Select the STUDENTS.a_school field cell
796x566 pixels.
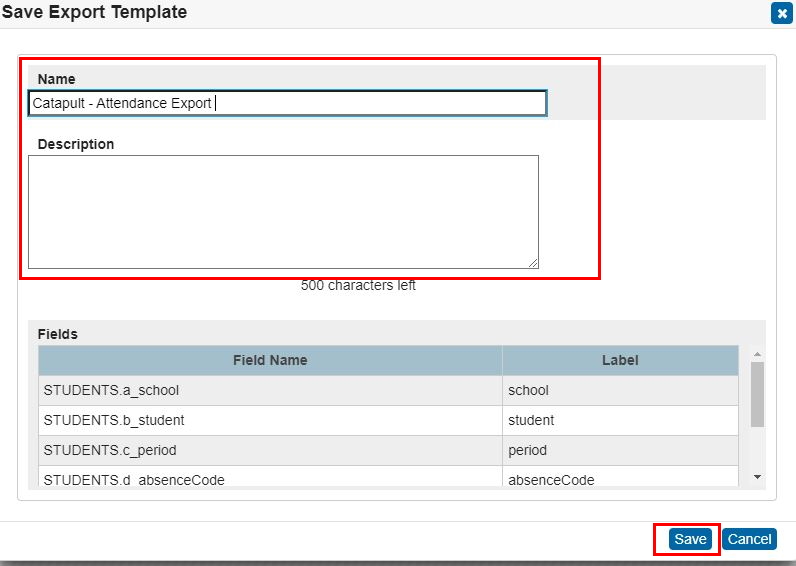coord(270,390)
